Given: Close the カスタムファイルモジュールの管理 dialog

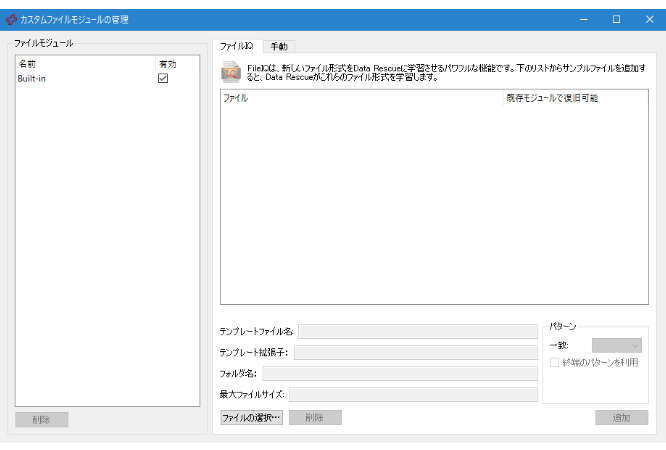Looking at the screenshot, I should pos(648,19).
